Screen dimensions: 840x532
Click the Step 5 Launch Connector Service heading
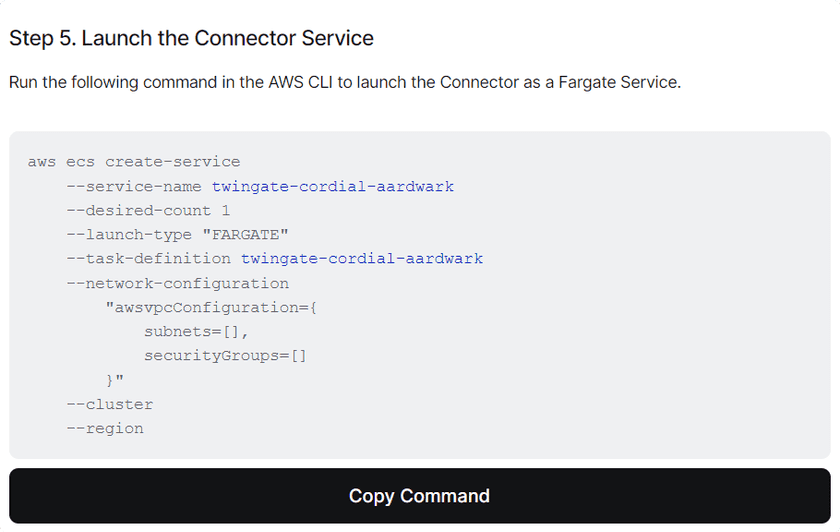click(191, 39)
